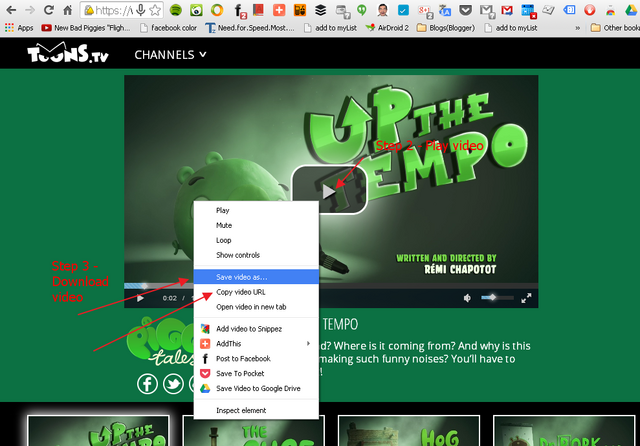Choose Play in the context menu
This screenshot has width=640, height=446.
[256, 210]
